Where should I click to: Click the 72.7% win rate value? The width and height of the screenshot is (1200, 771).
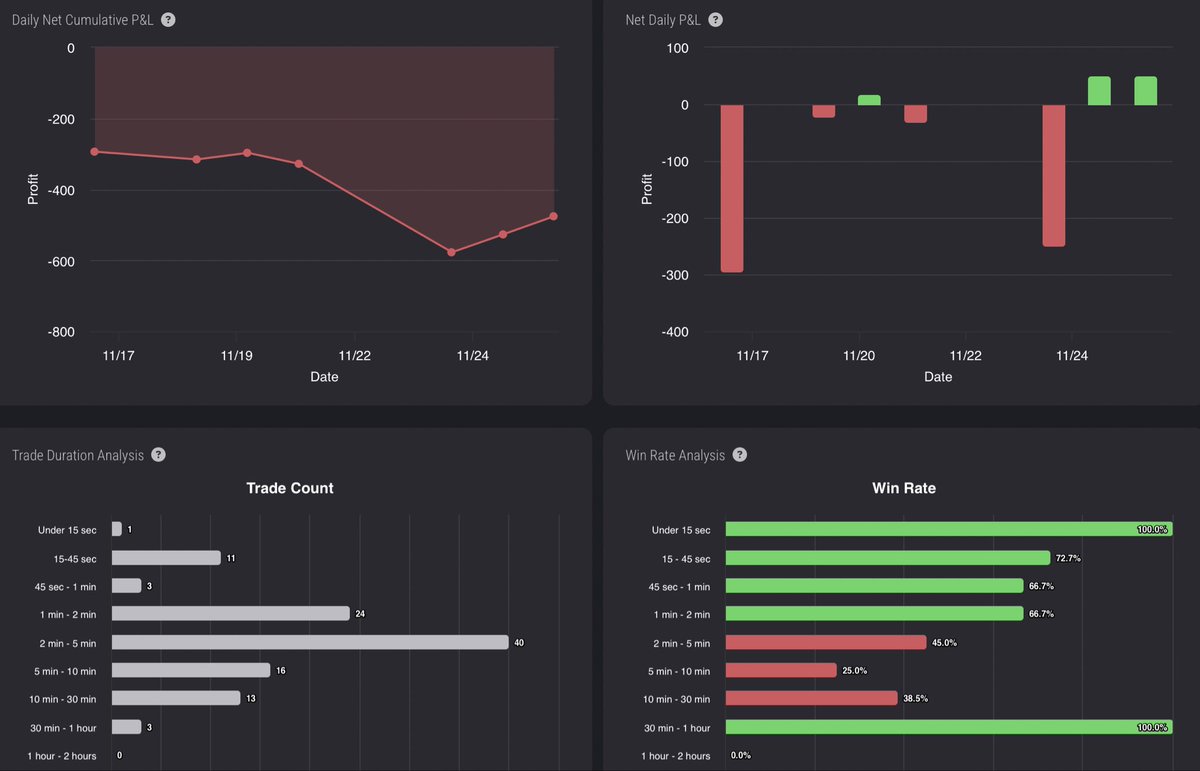[x=1068, y=558]
